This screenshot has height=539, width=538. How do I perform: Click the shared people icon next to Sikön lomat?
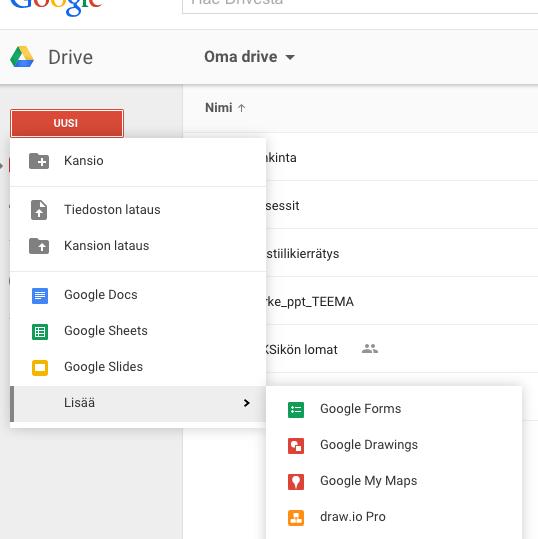(370, 349)
